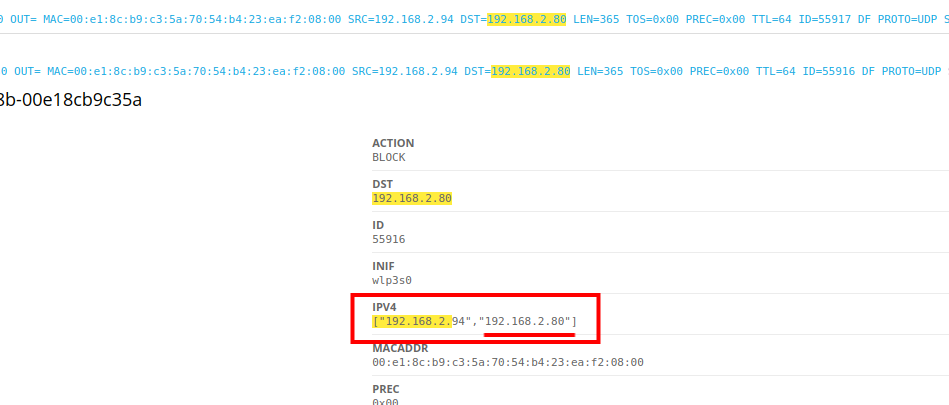Select the DST value 192.168.2.80
This screenshot has height=405, width=949.
(x=412, y=199)
